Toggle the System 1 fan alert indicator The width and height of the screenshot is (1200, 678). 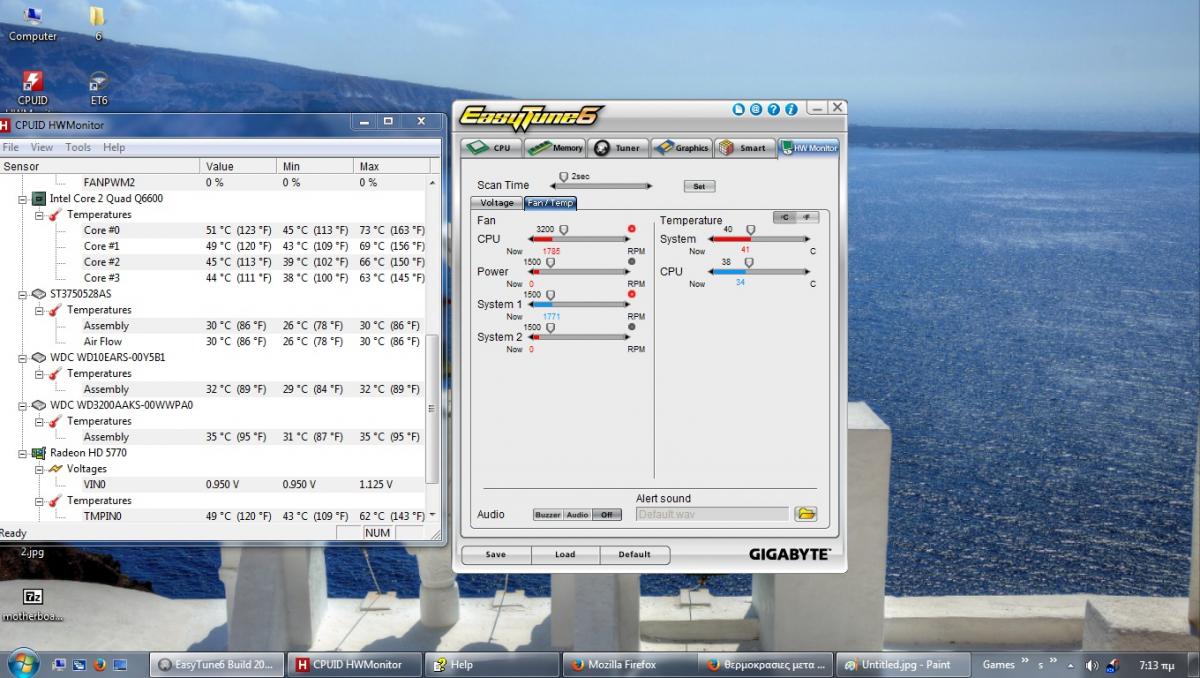632,294
